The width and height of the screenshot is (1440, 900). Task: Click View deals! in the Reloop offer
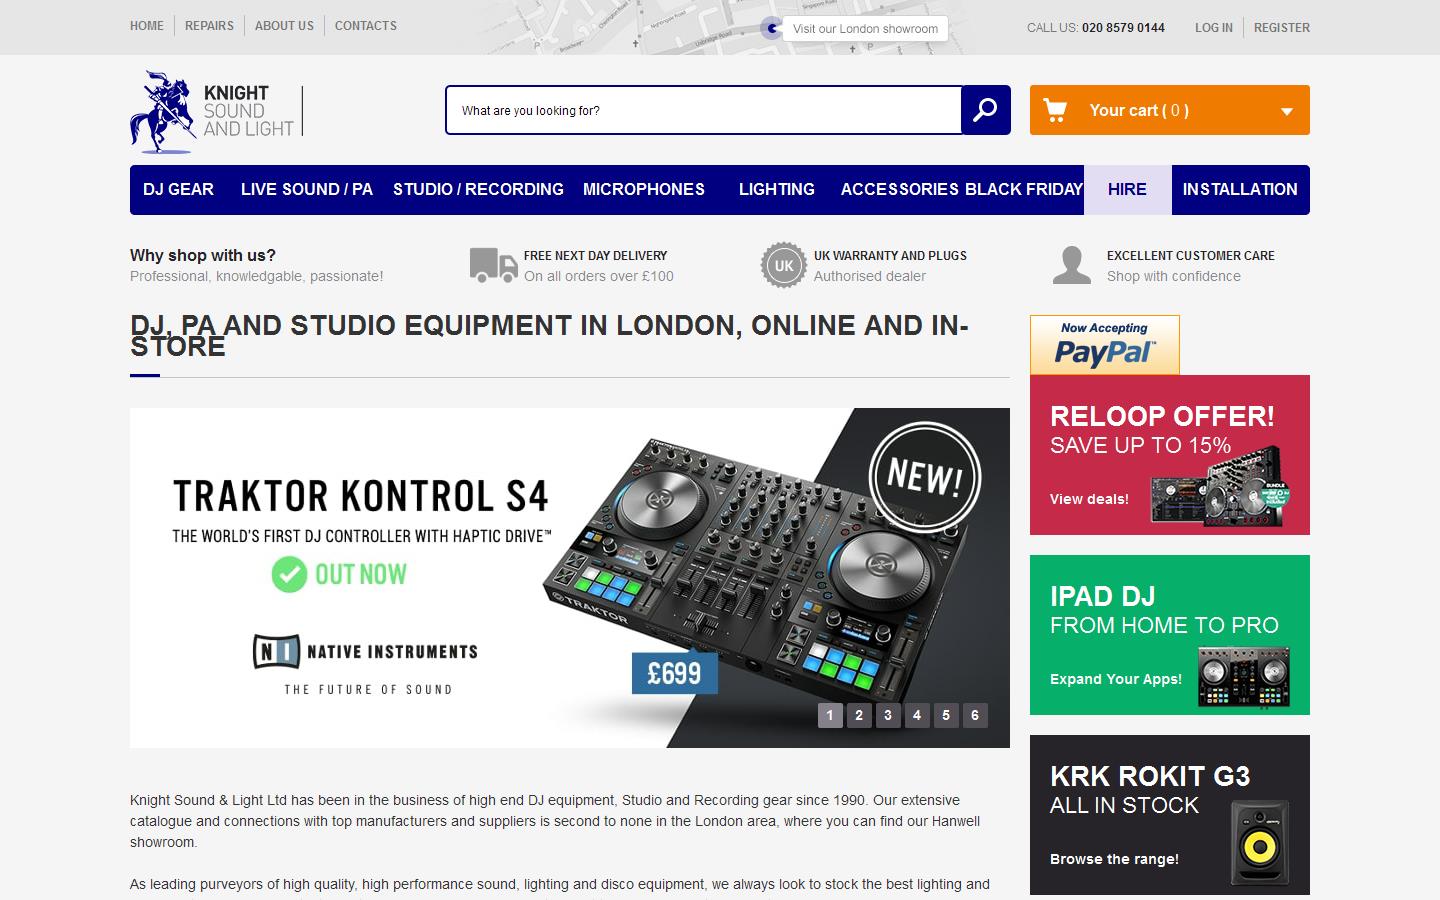click(1089, 499)
